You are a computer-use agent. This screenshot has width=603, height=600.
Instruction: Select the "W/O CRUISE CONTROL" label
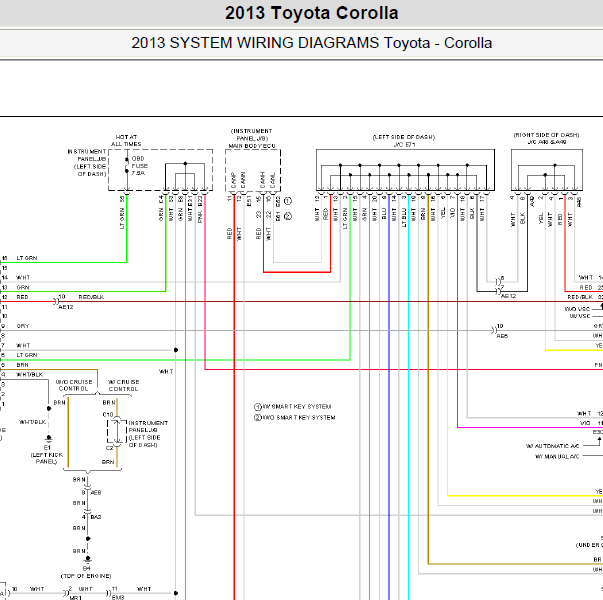74,385
